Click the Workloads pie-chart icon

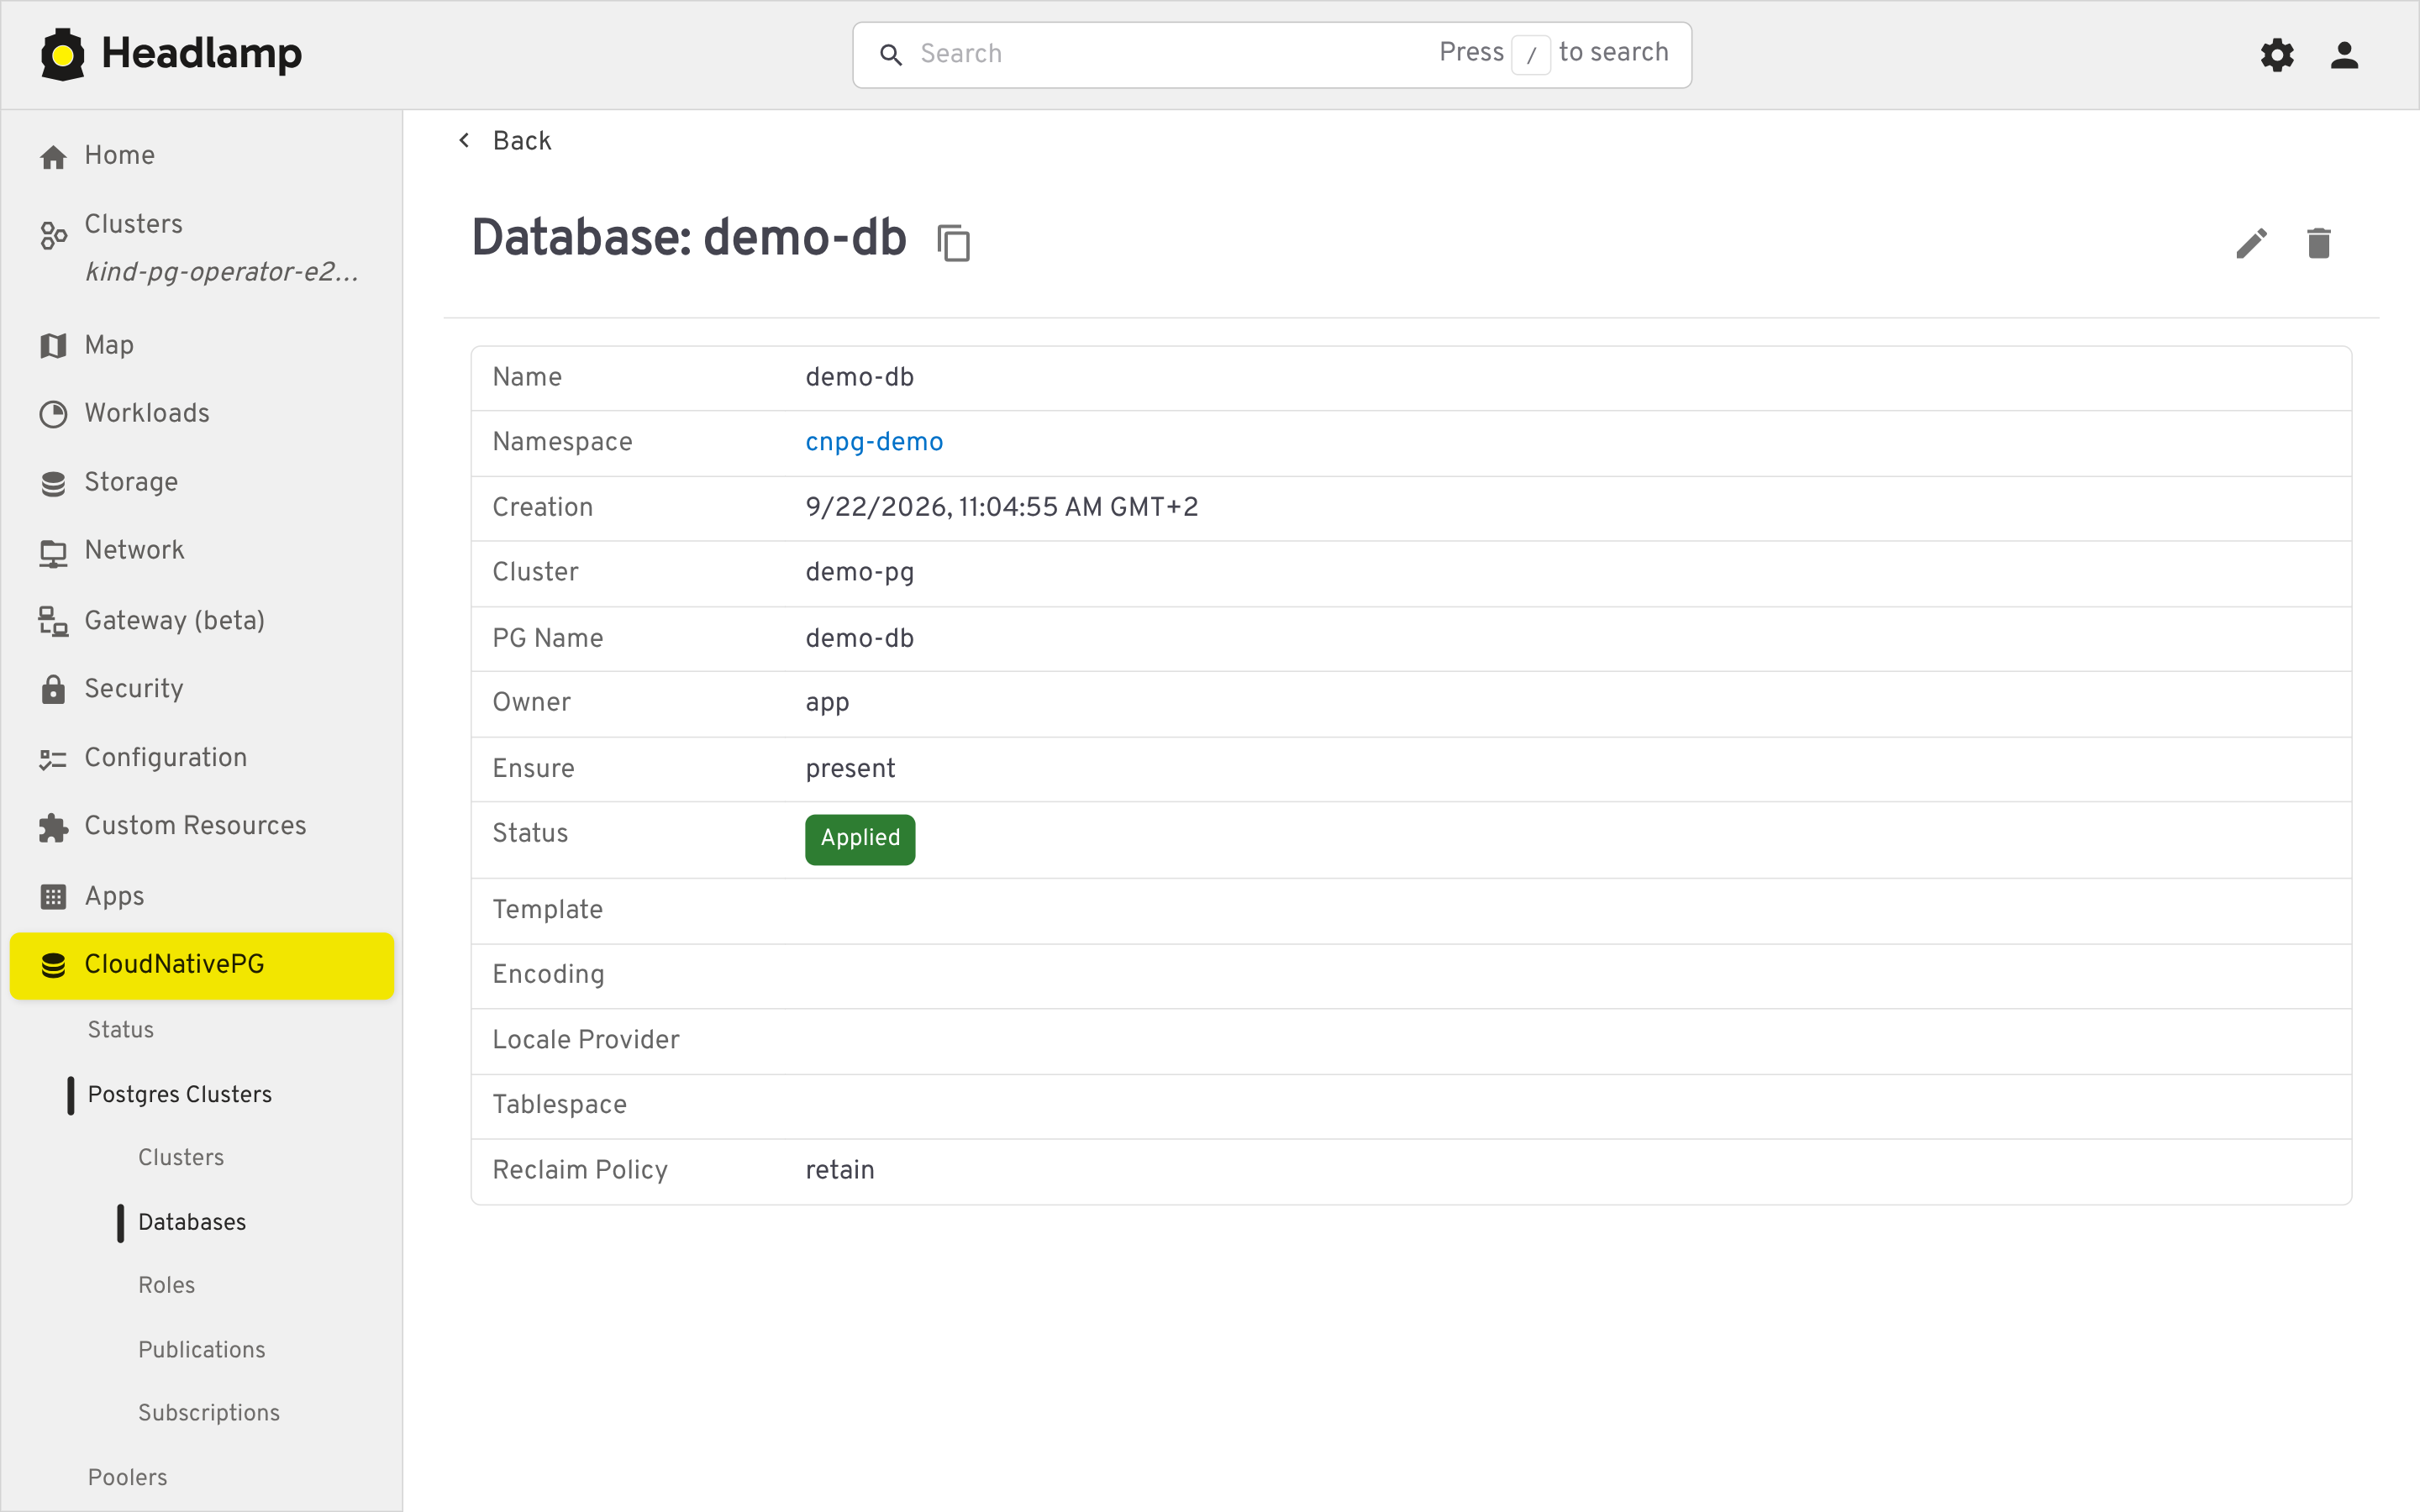coord(53,414)
